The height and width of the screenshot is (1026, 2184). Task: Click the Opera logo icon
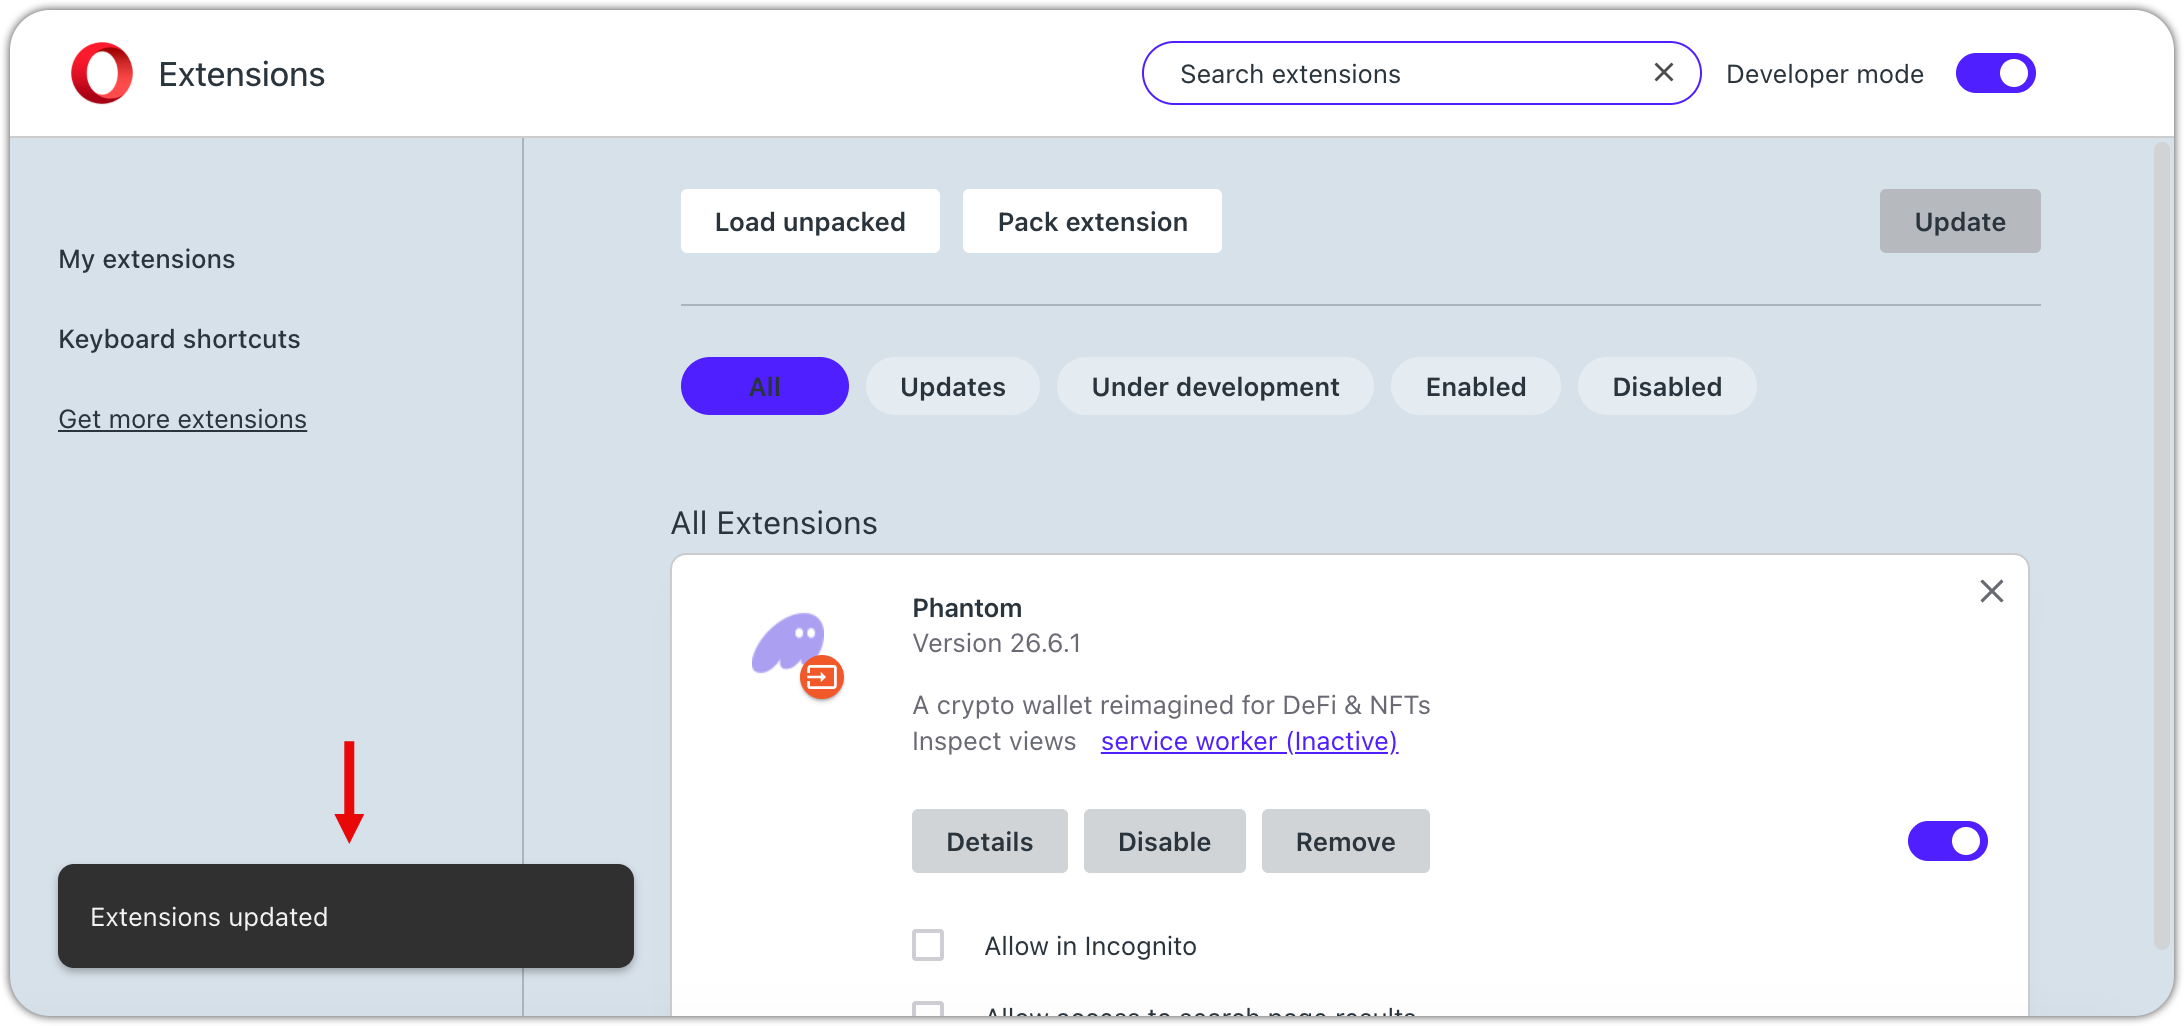point(101,73)
